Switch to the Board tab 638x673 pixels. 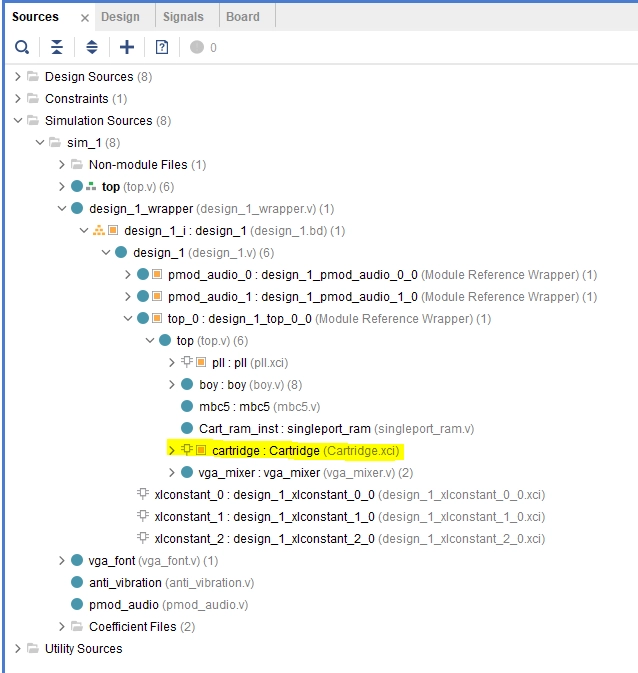(243, 17)
